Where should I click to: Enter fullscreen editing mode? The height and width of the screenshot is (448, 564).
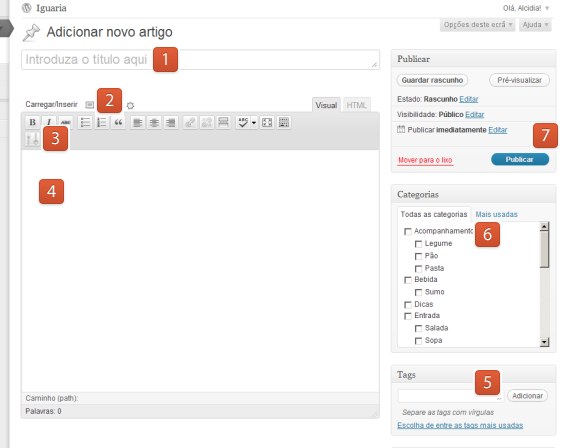coord(267,122)
